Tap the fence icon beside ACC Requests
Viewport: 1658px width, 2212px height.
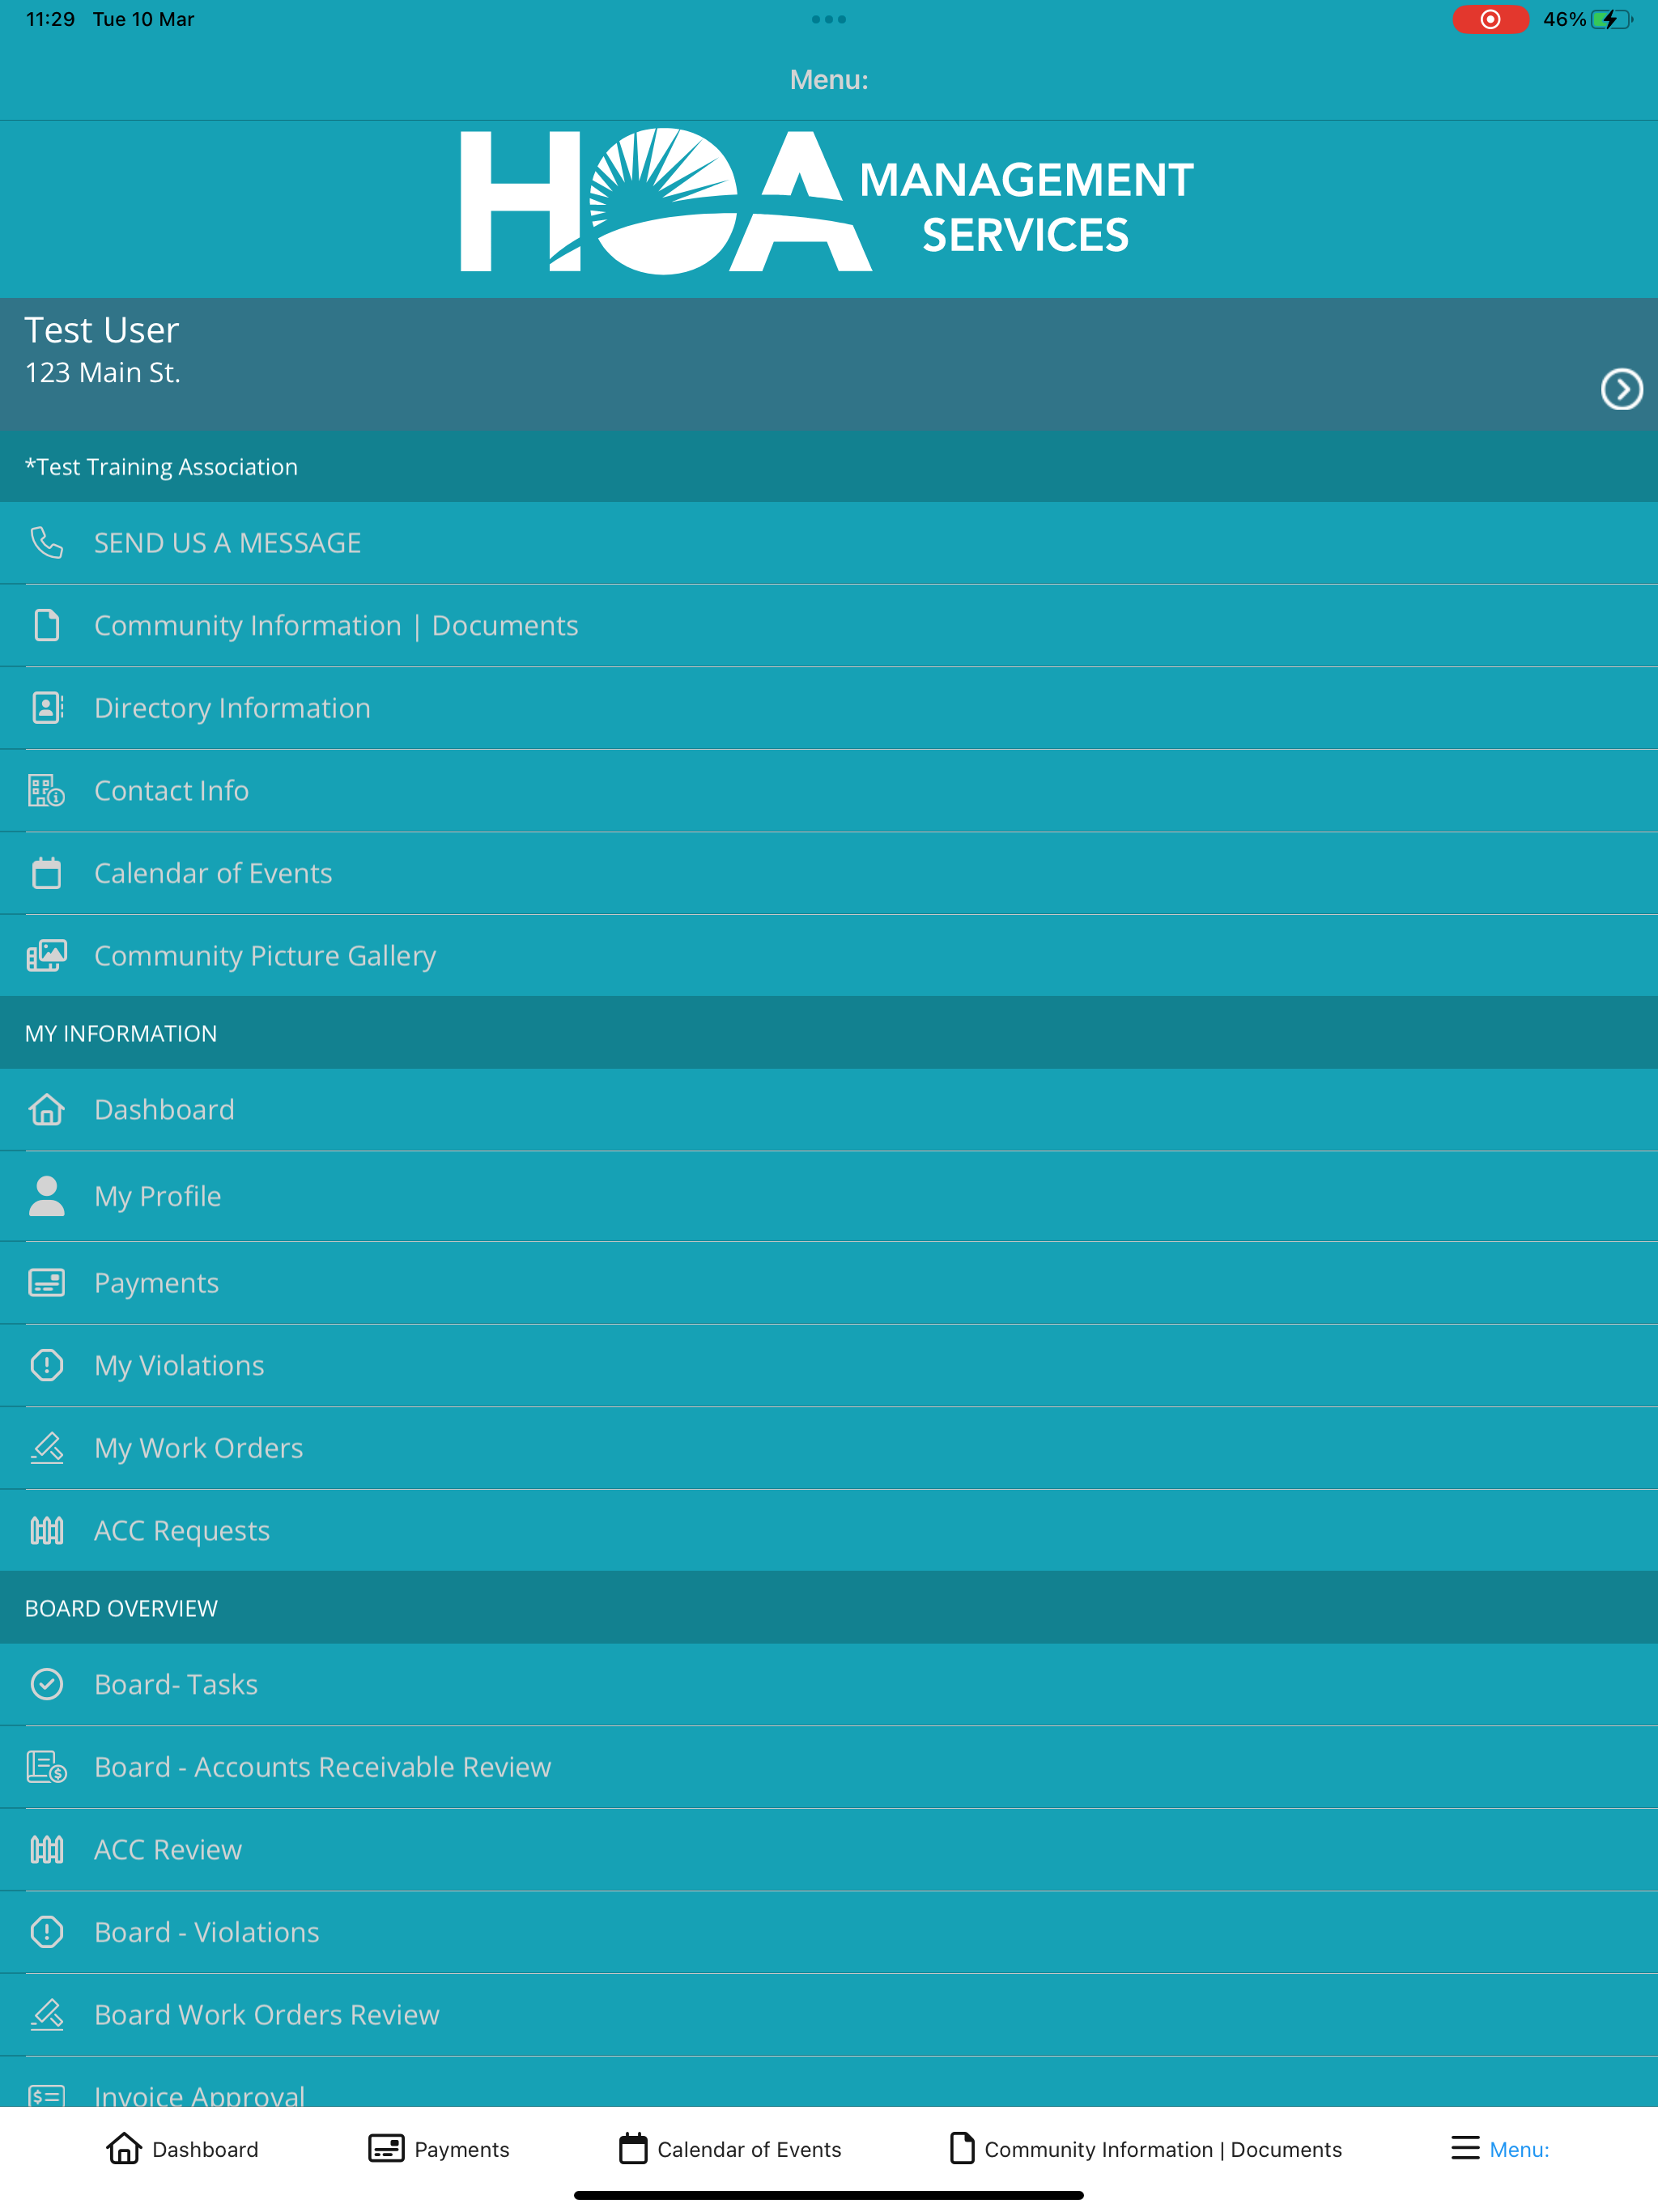tap(47, 1530)
